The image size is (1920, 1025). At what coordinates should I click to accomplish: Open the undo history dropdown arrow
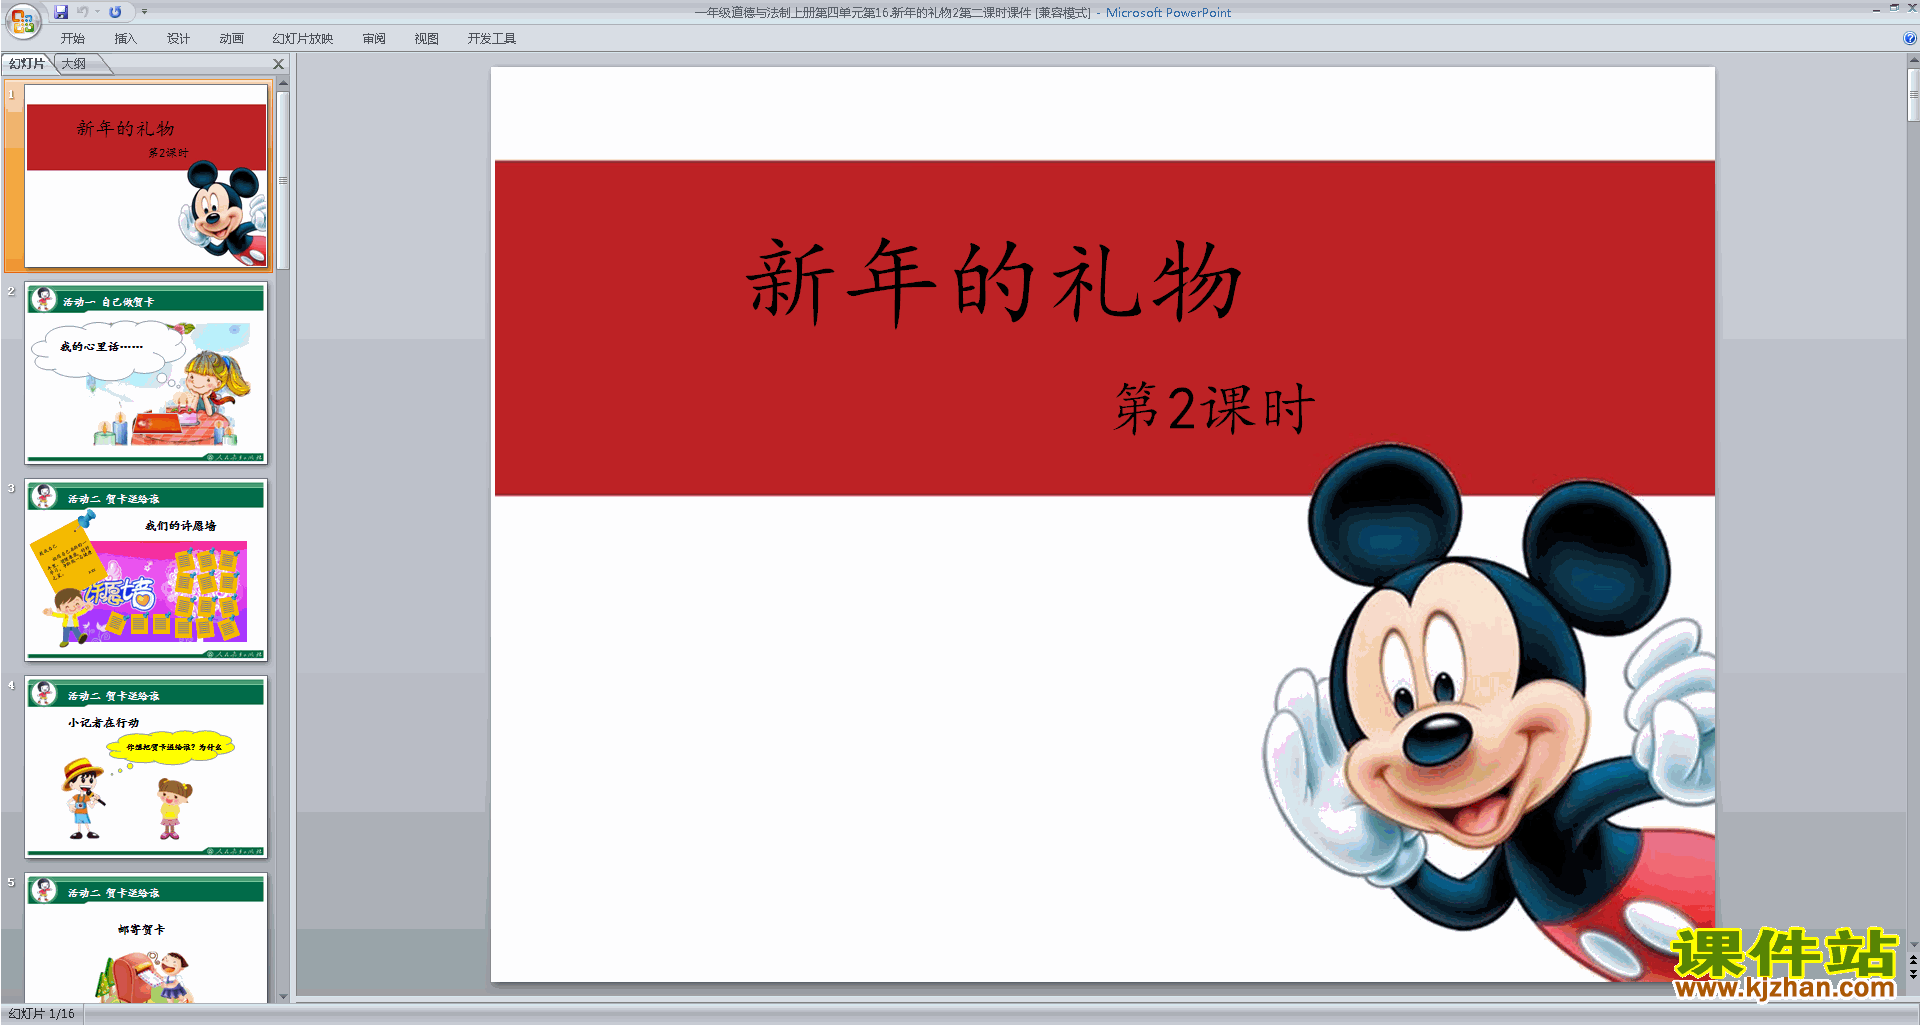pyautogui.click(x=98, y=12)
